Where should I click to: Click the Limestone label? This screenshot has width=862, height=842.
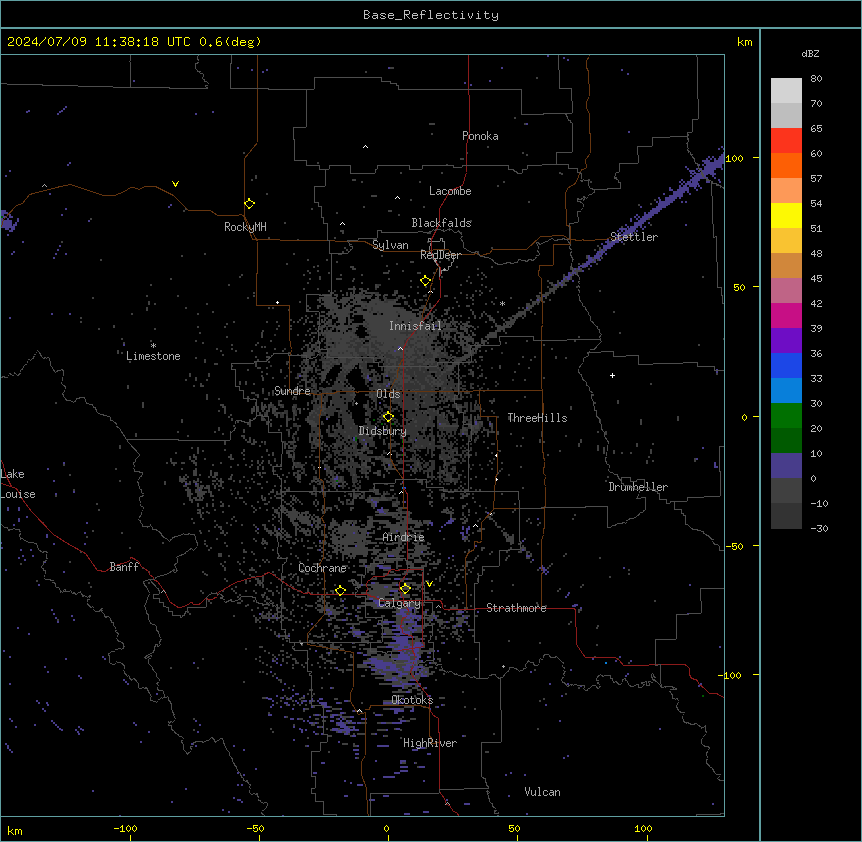[x=153, y=356]
